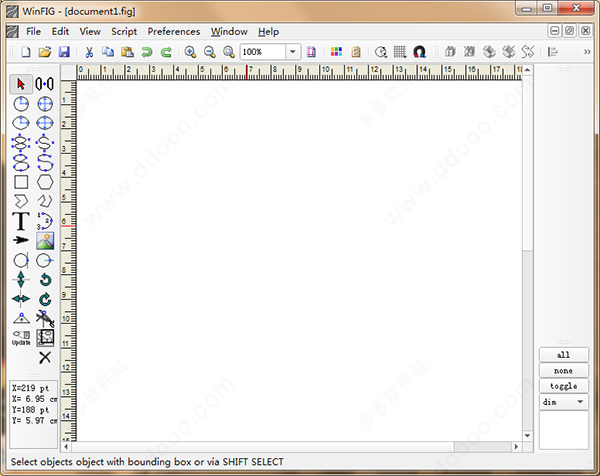The height and width of the screenshot is (476, 600).
Task: Select the rectangle box tool
Action: tap(21, 182)
